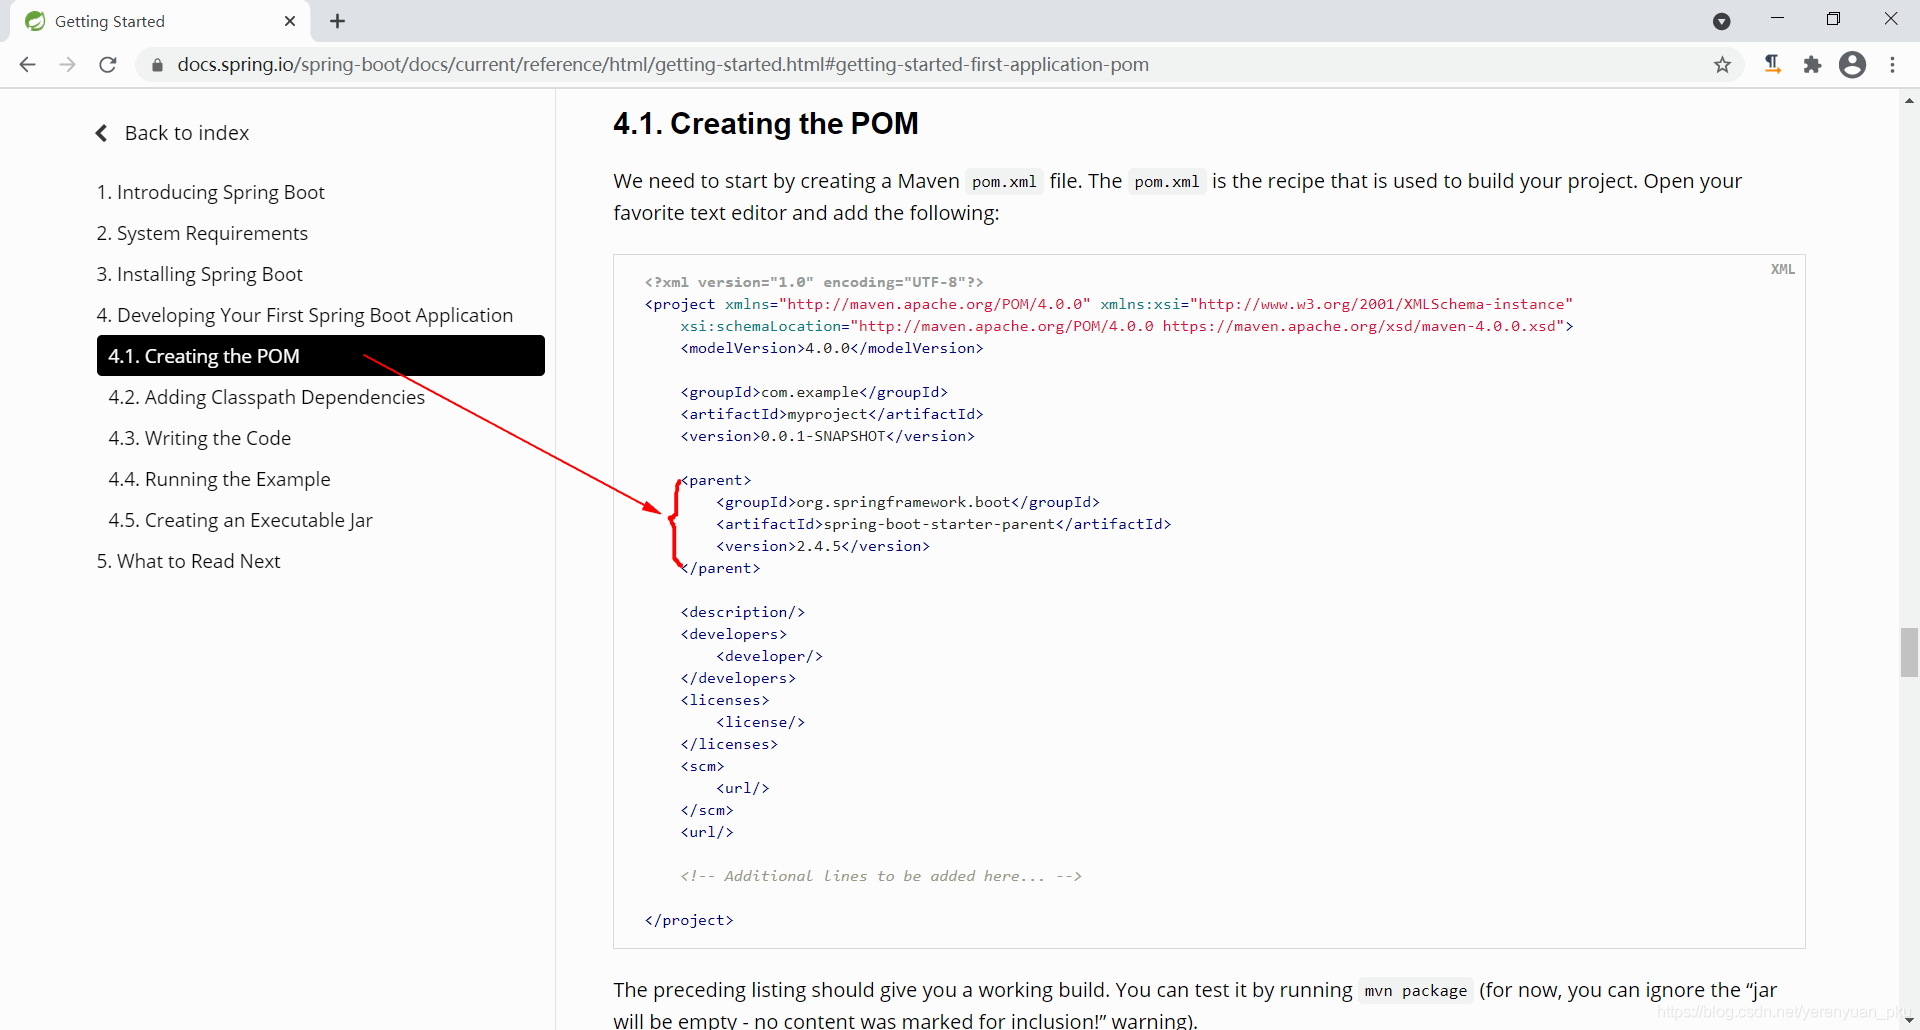1920x1030 pixels.
Task: Click the Back to index chevron icon
Action: tap(101, 133)
